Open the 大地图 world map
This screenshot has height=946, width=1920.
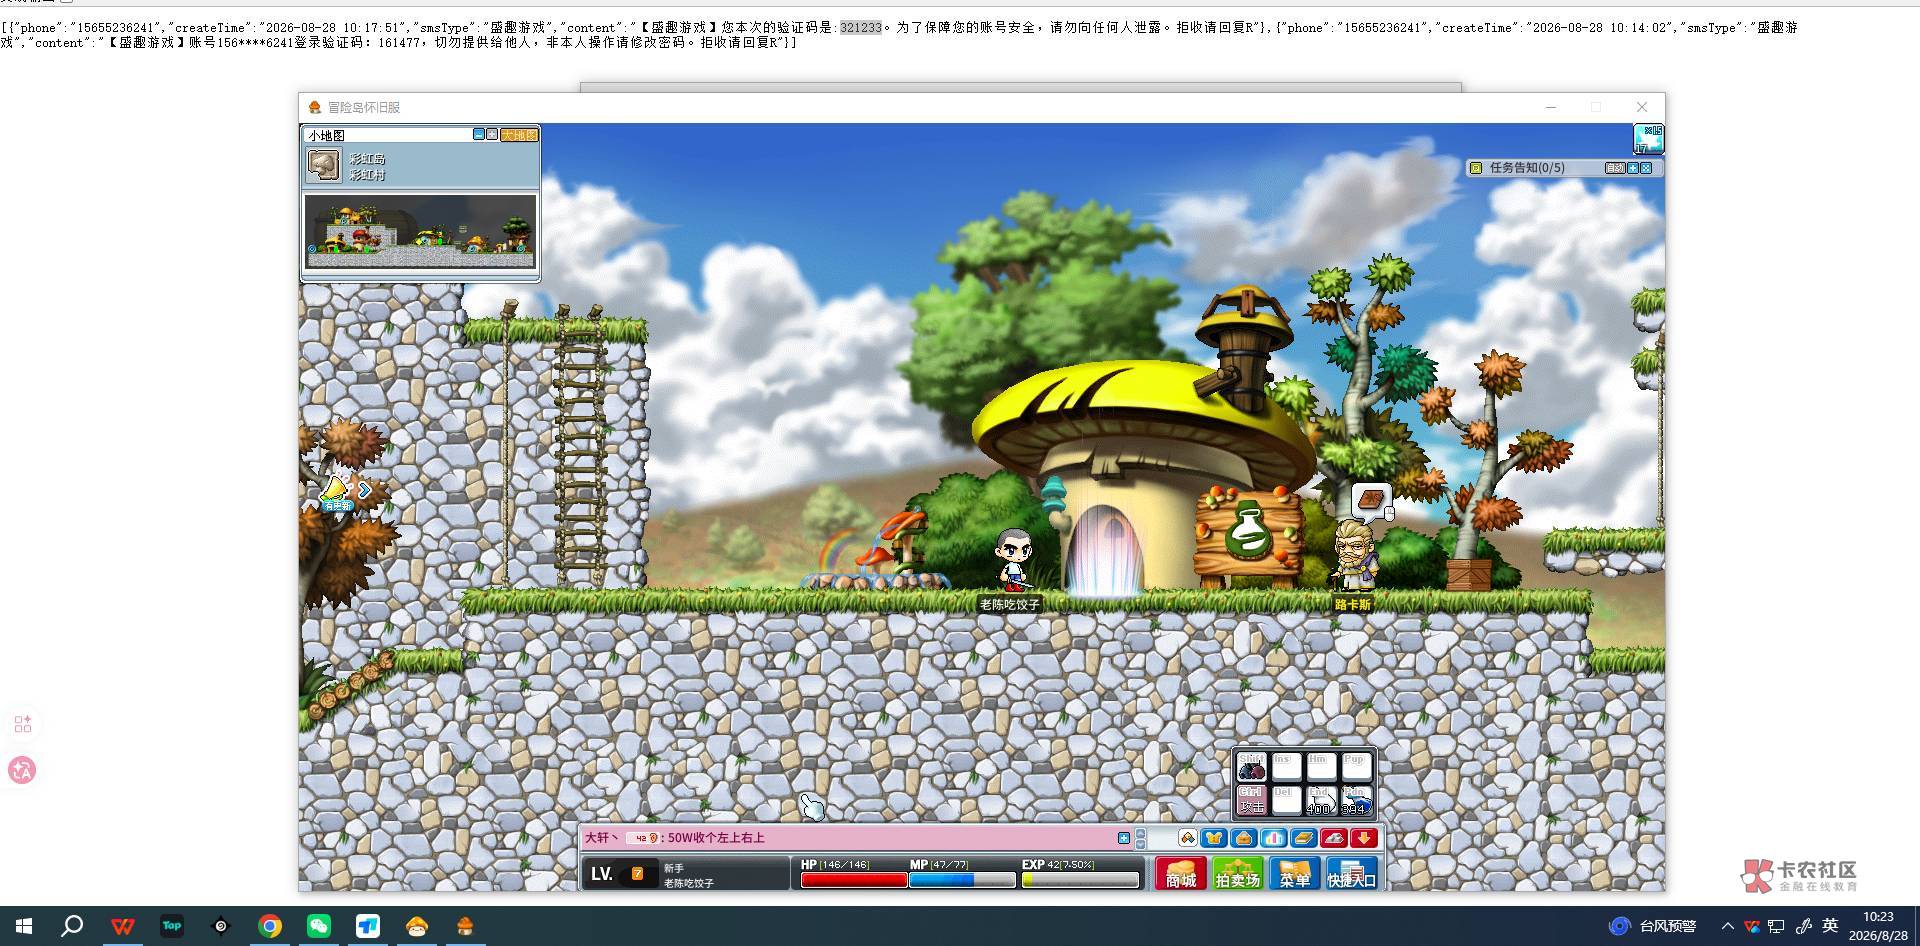coord(519,134)
